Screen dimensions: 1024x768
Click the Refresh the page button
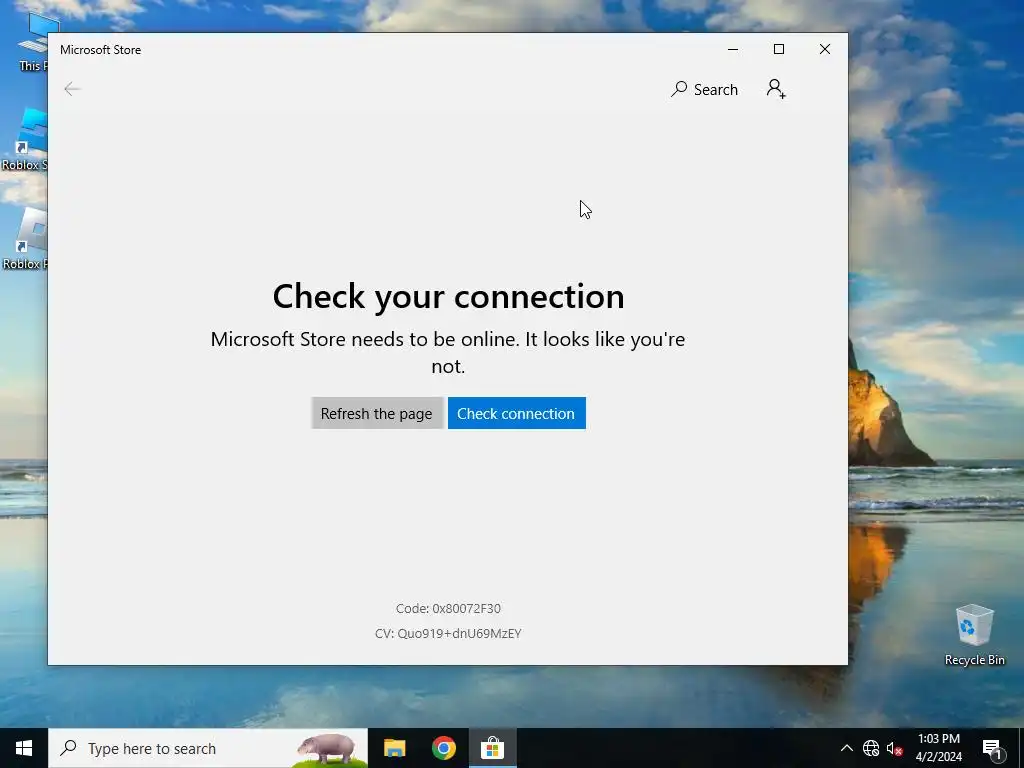pyautogui.click(x=377, y=413)
